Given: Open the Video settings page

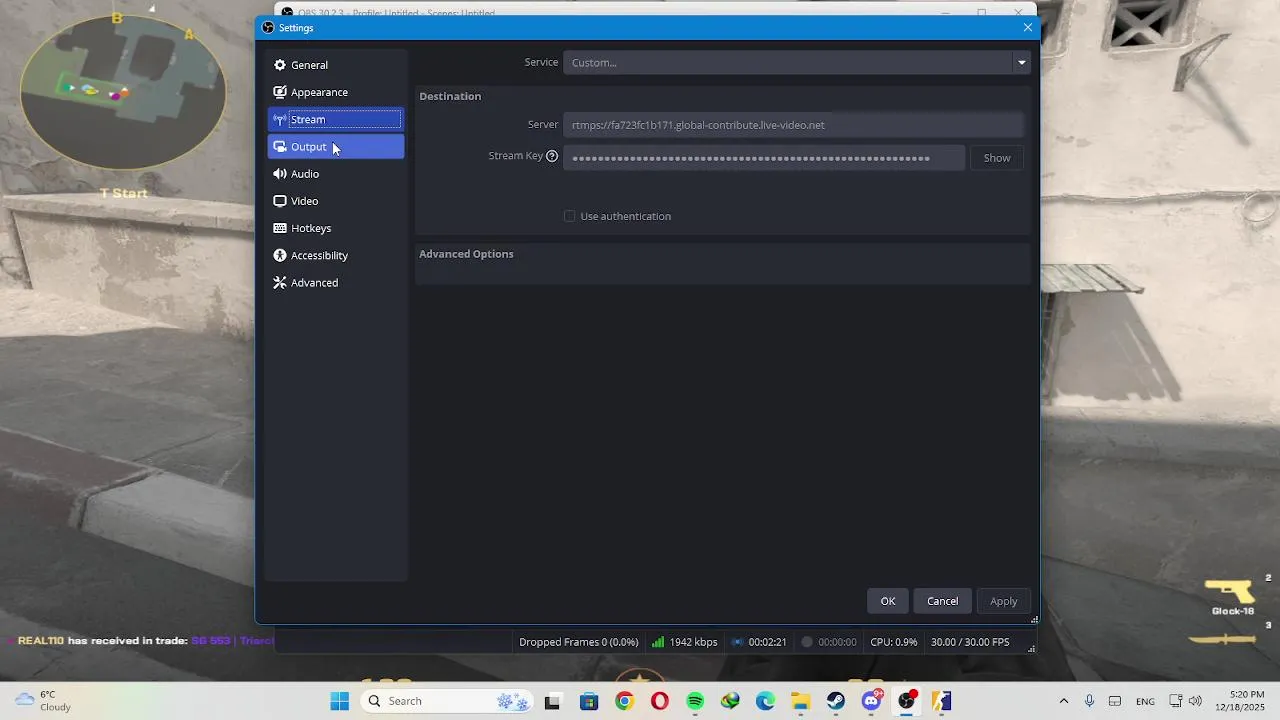Looking at the screenshot, I should [x=336, y=201].
